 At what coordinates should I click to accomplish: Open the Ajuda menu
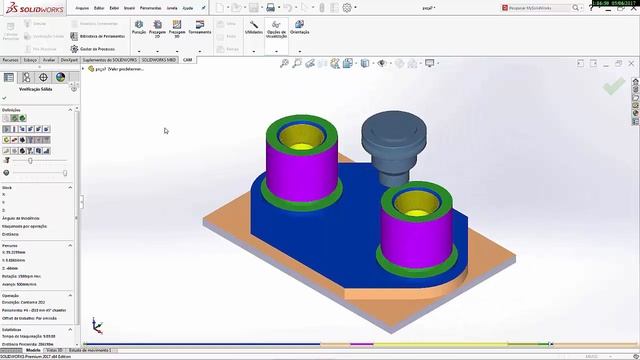click(x=188, y=8)
